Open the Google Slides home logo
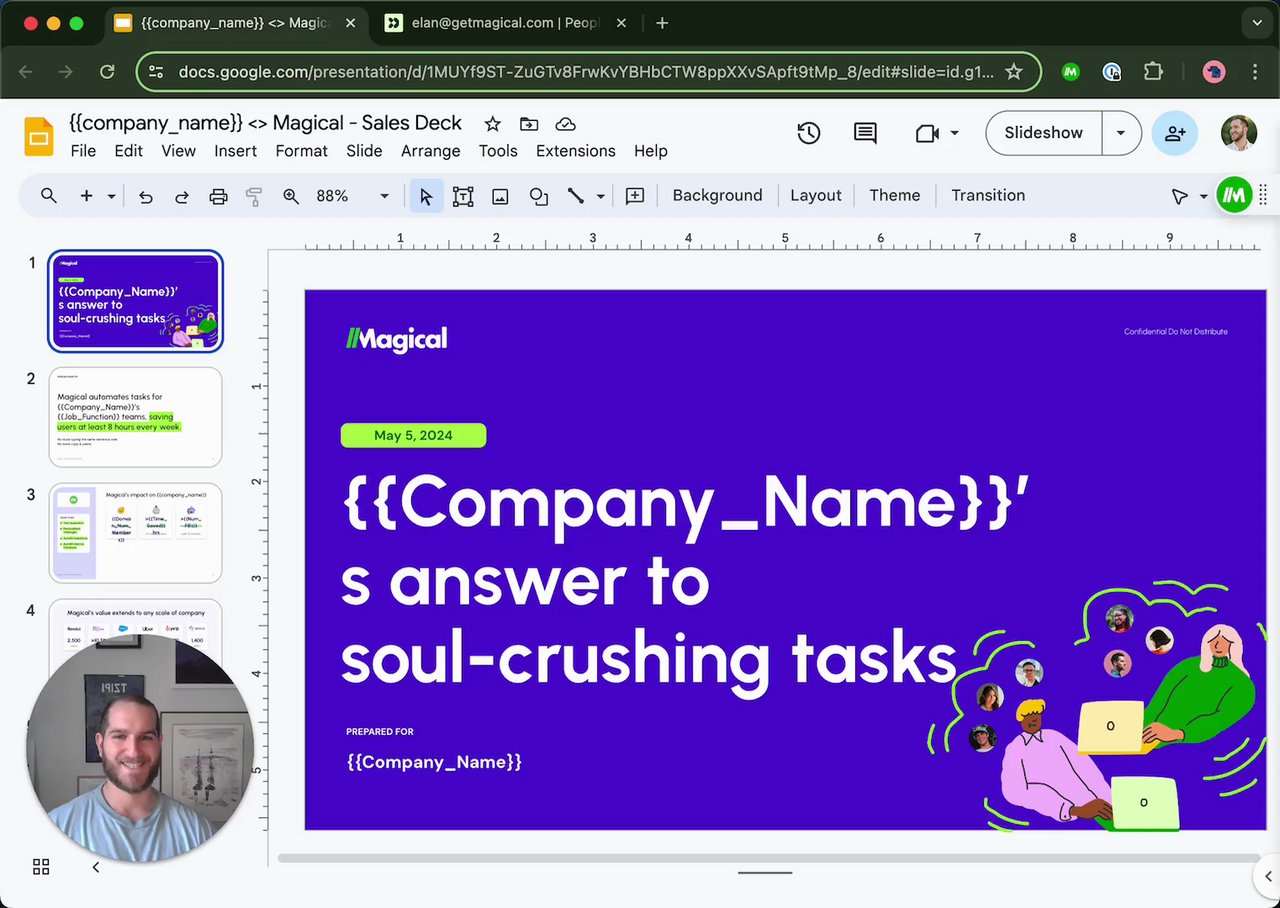 click(39, 136)
